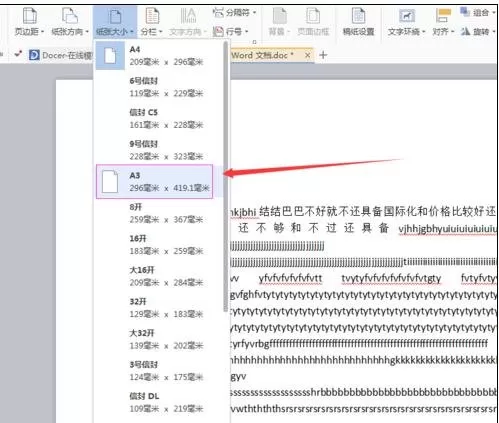Open the 旋转 rotate dropdown

click(x=478, y=32)
